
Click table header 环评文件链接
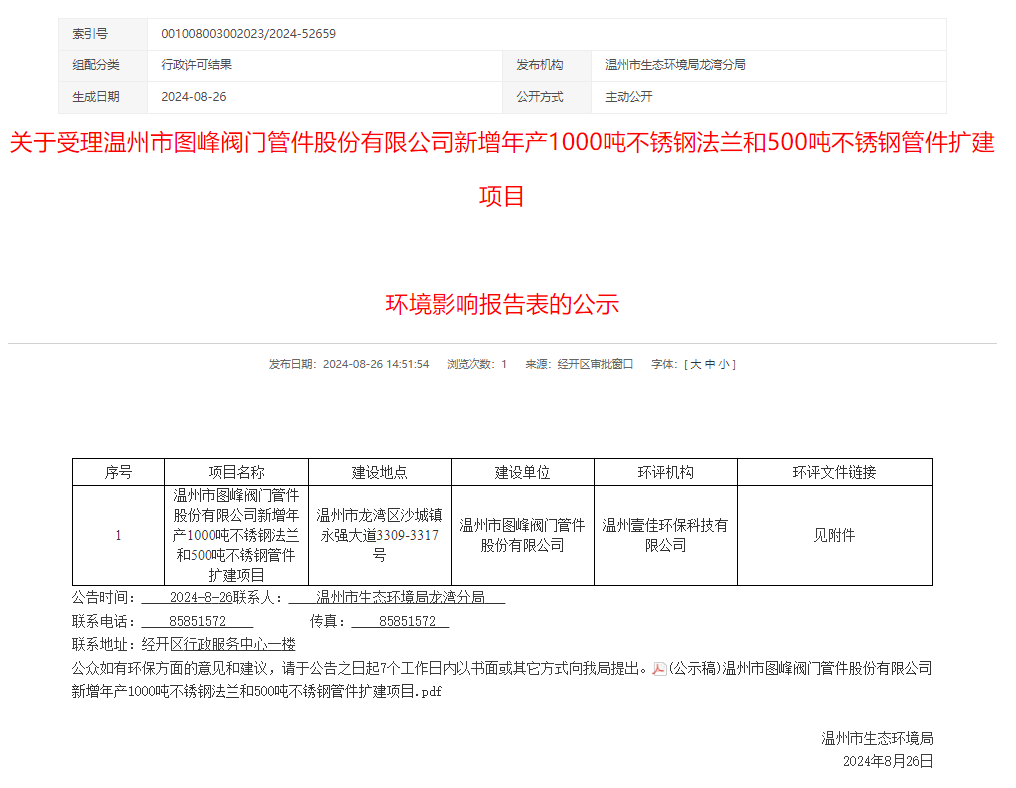835,472
